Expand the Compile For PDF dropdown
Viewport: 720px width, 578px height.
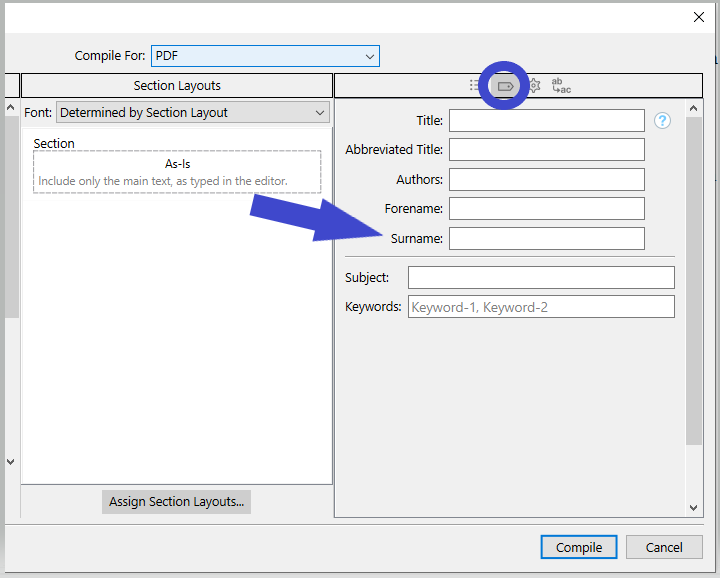coord(265,56)
